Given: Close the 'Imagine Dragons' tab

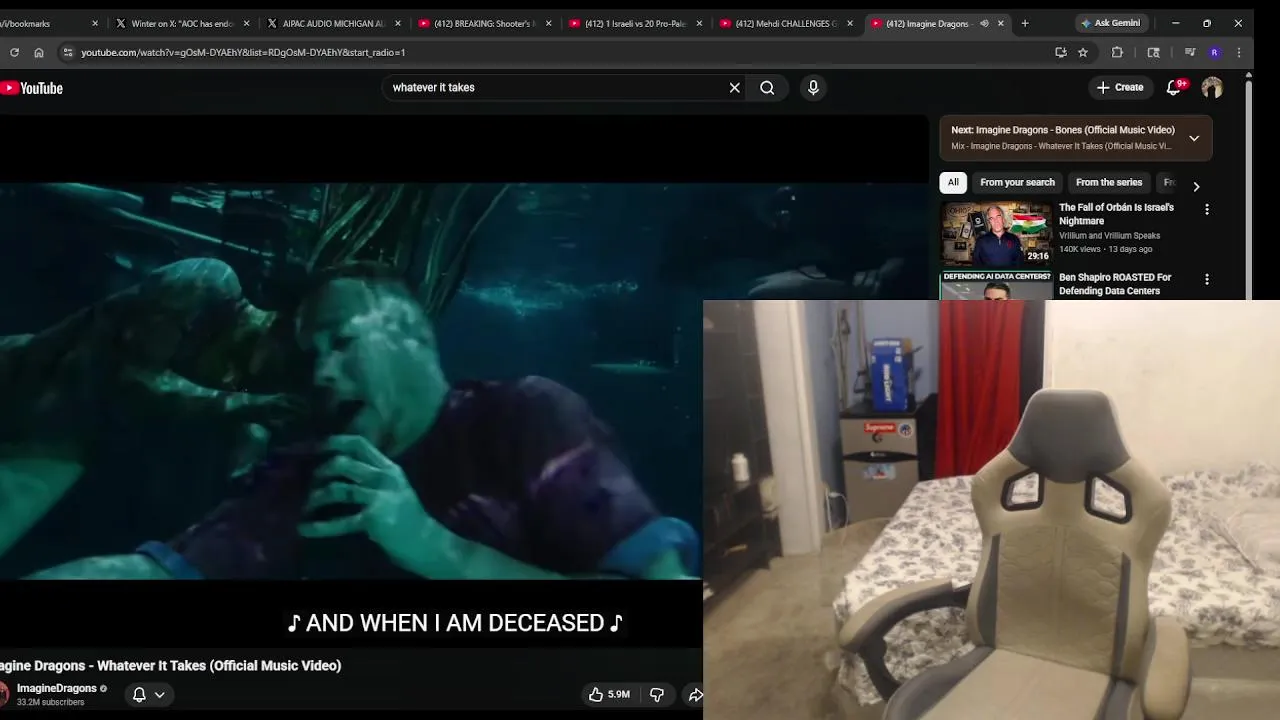Looking at the screenshot, I should tap(1000, 23).
